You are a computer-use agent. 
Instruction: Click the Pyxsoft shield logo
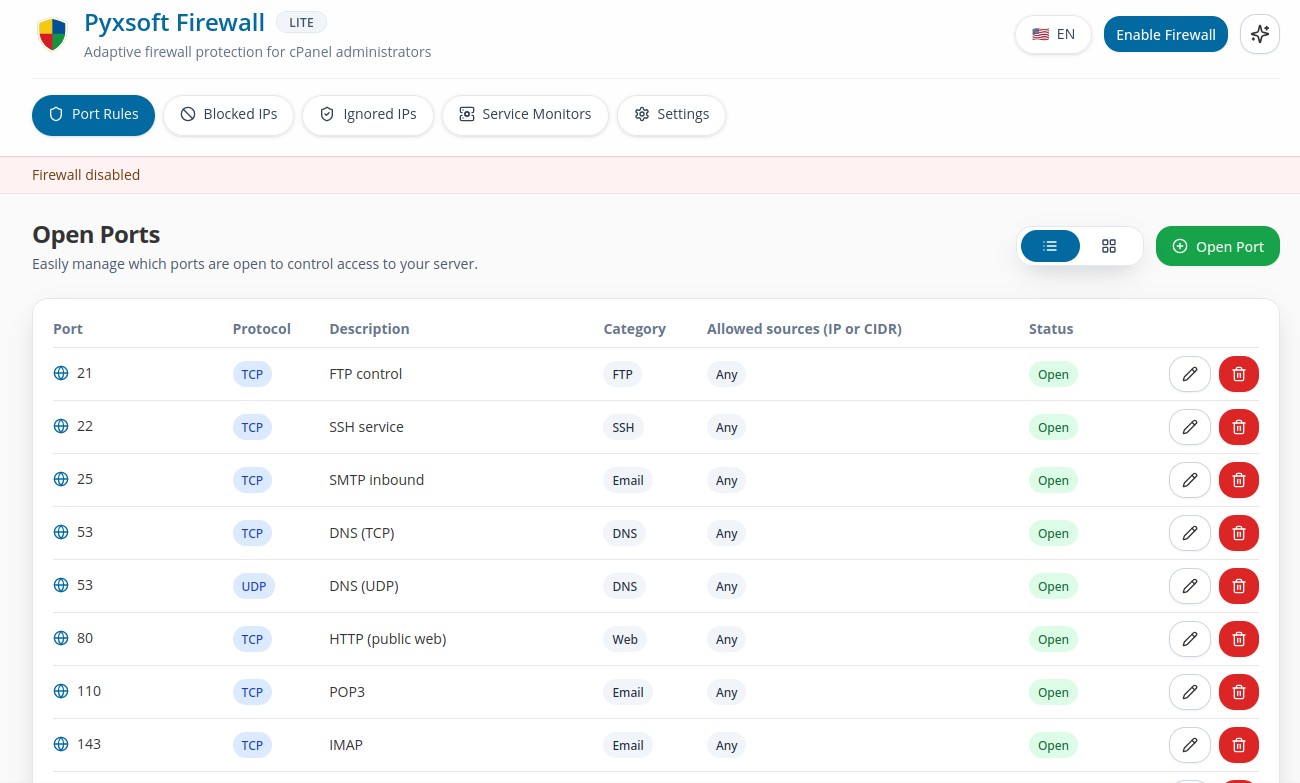click(52, 35)
